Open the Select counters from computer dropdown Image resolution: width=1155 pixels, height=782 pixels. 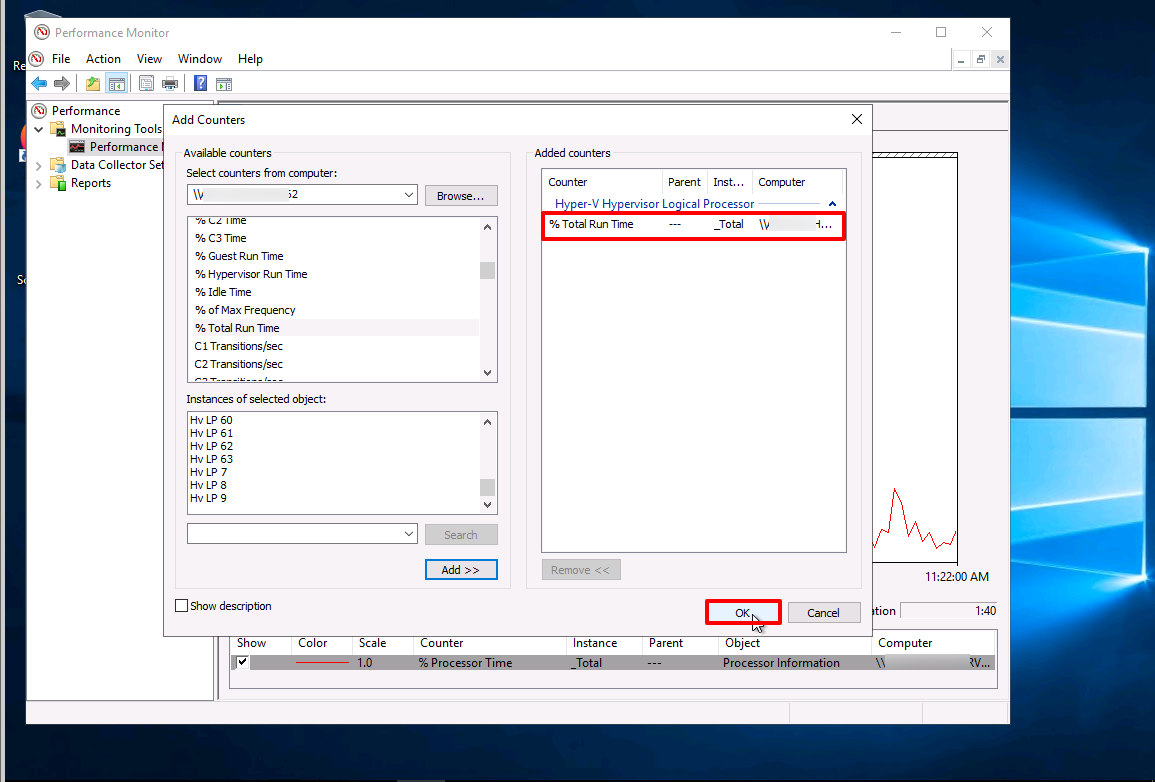pos(408,195)
